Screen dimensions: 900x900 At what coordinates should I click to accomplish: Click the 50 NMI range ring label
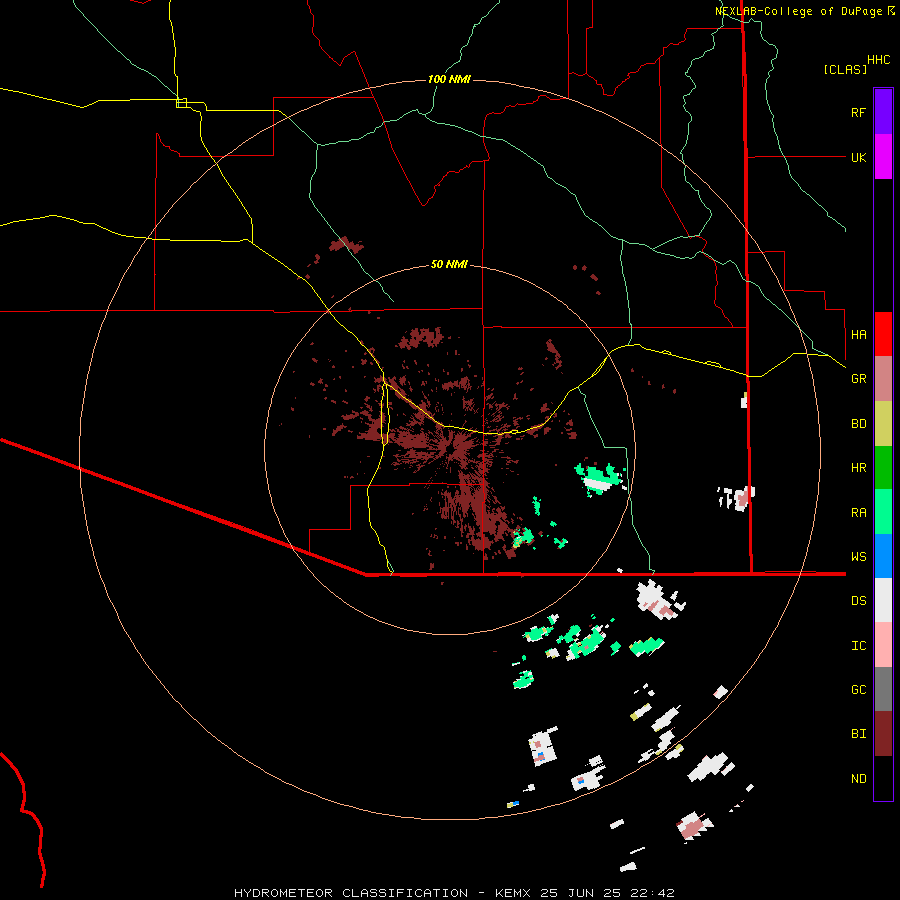click(449, 264)
